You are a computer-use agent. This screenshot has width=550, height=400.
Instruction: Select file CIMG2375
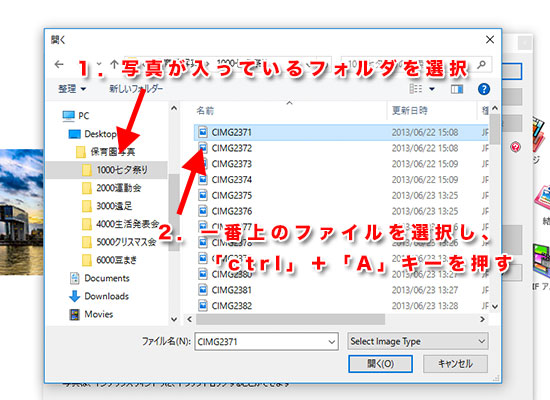point(232,195)
